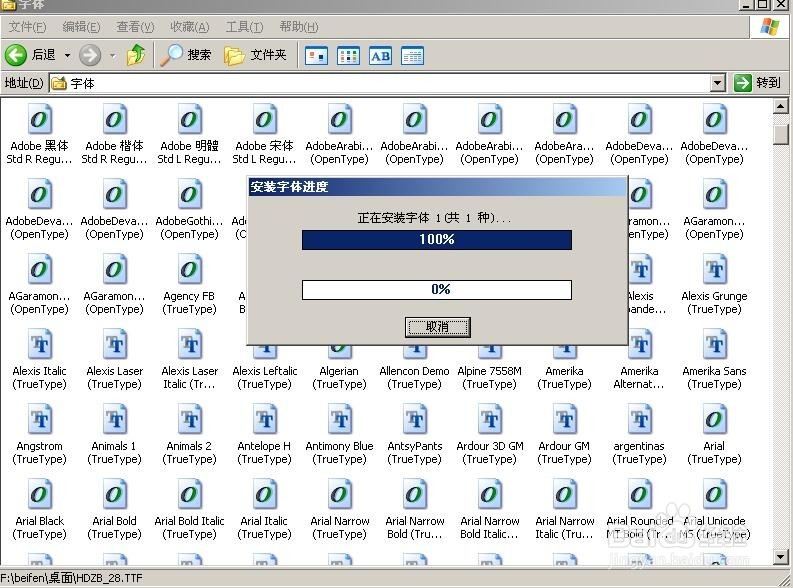Select the Arial Bold Italic font icon
This screenshot has height=588, width=793.
(189, 494)
